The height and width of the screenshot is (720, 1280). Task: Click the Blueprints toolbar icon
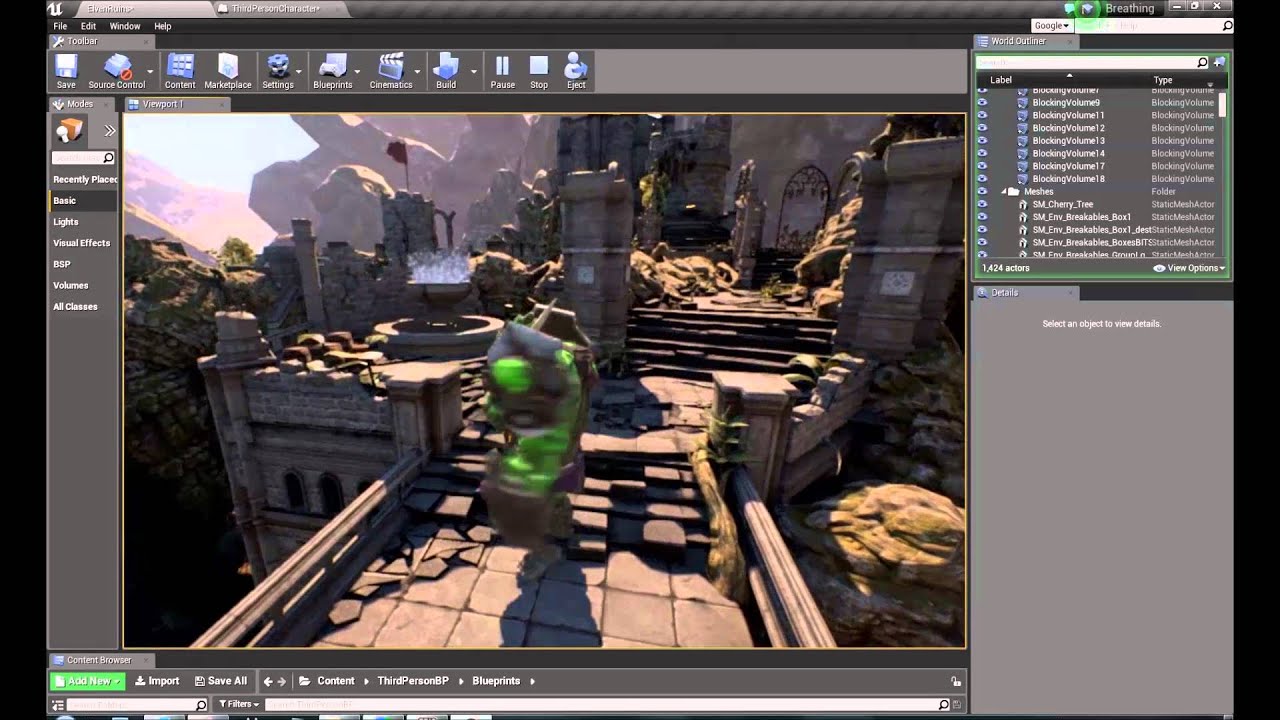click(332, 71)
